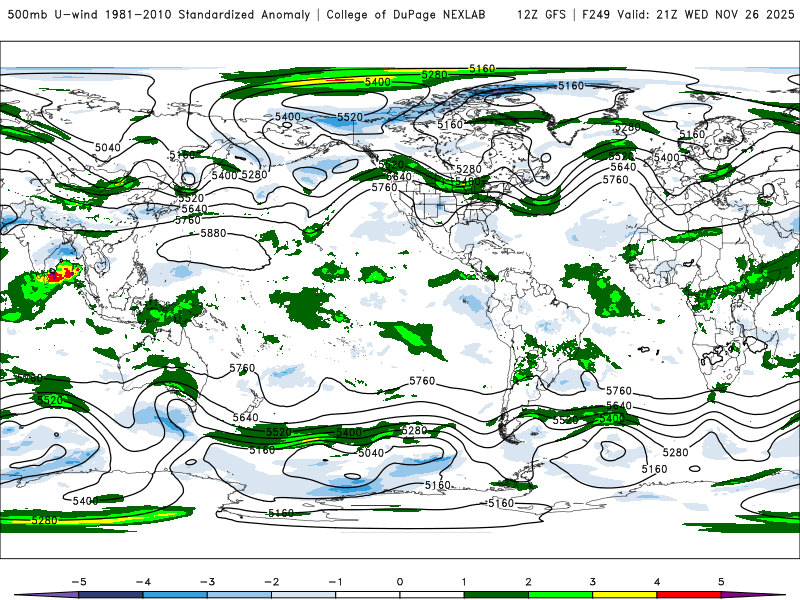The height and width of the screenshot is (600, 800).
Task: Click the bright green 2 to 3 colorbar segment
Action: point(560,595)
